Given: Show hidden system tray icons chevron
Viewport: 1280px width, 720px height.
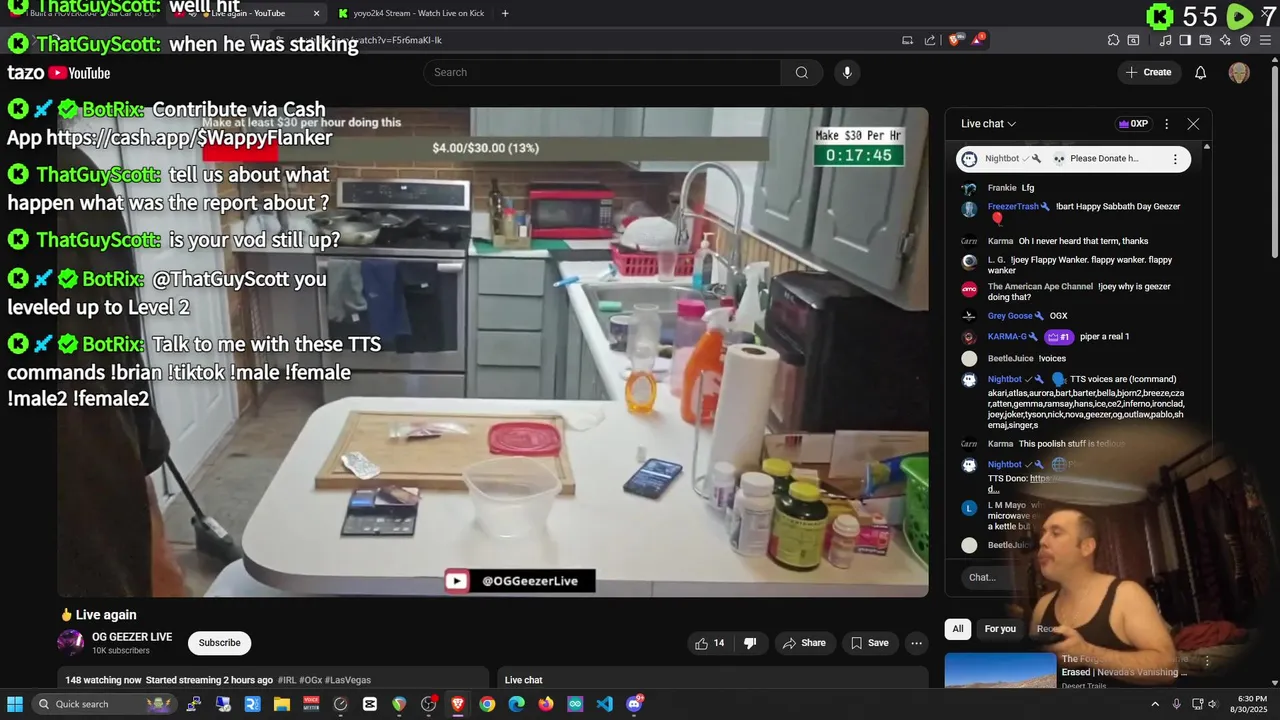Looking at the screenshot, I should [x=1155, y=704].
